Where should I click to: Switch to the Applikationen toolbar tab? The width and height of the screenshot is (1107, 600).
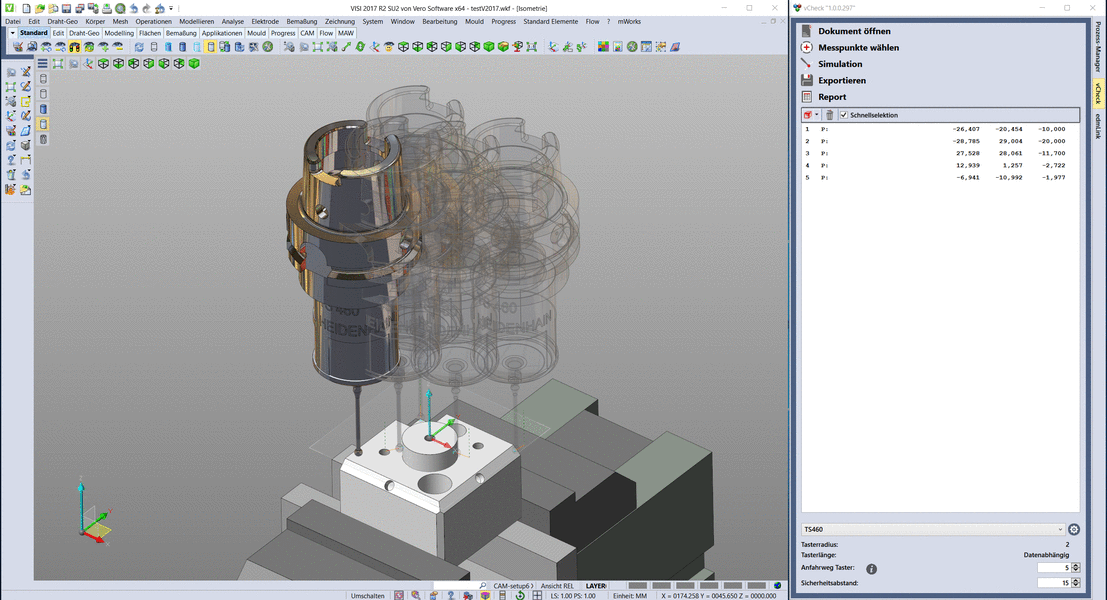222,33
